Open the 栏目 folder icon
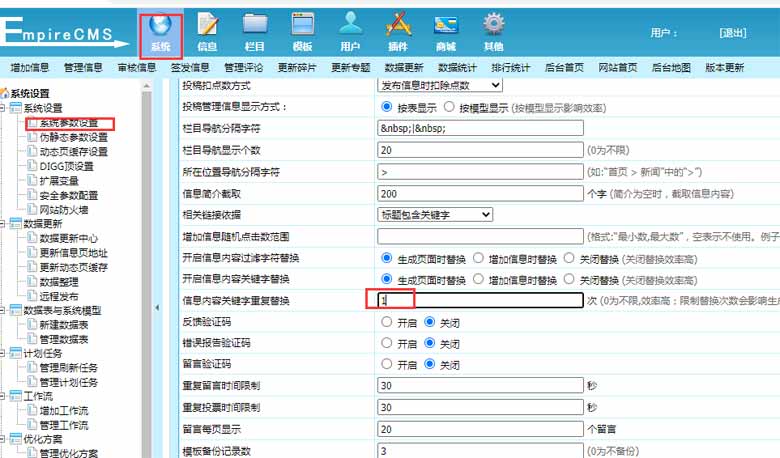This screenshot has height=458, width=780. click(255, 25)
